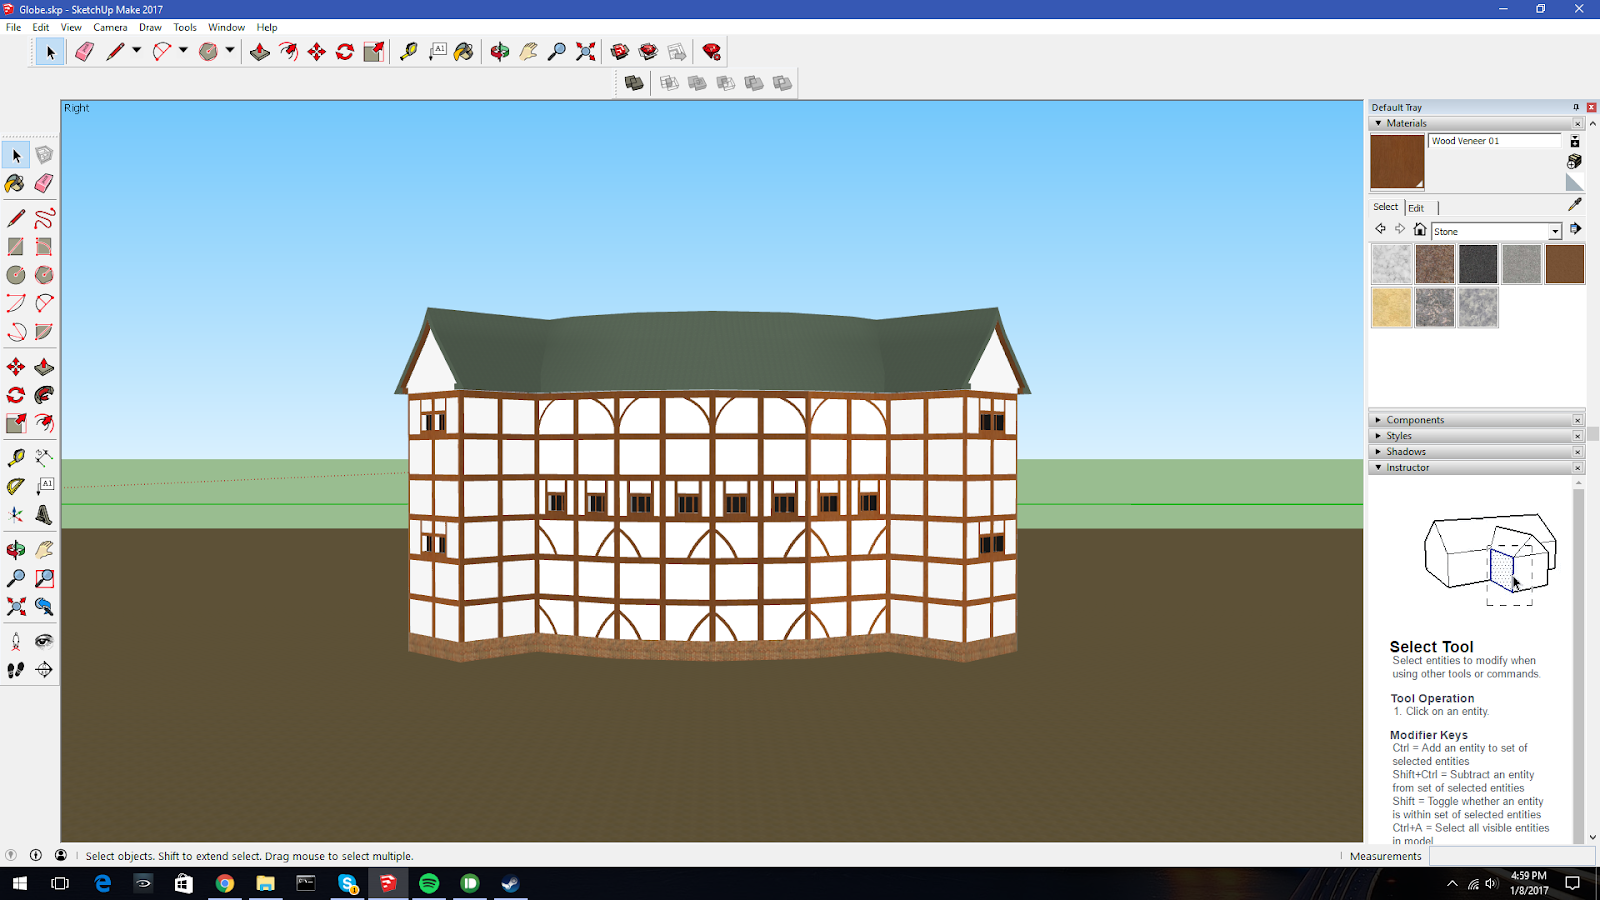Image resolution: width=1600 pixels, height=900 pixels.
Task: Open the Camera menu
Action: point(110,27)
